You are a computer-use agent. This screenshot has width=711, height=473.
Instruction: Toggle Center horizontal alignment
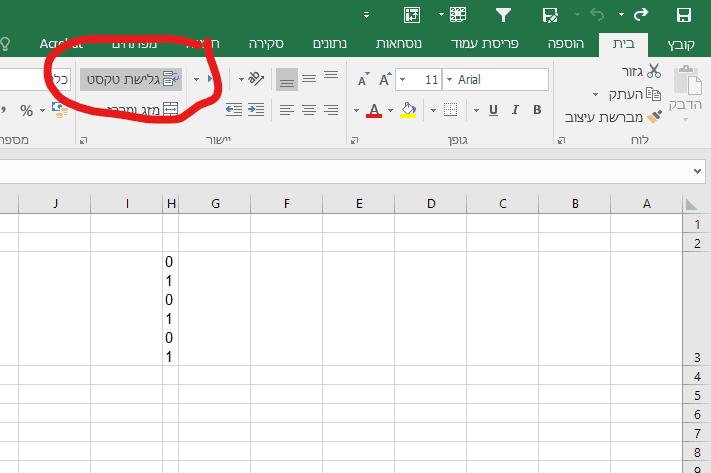tap(309, 110)
